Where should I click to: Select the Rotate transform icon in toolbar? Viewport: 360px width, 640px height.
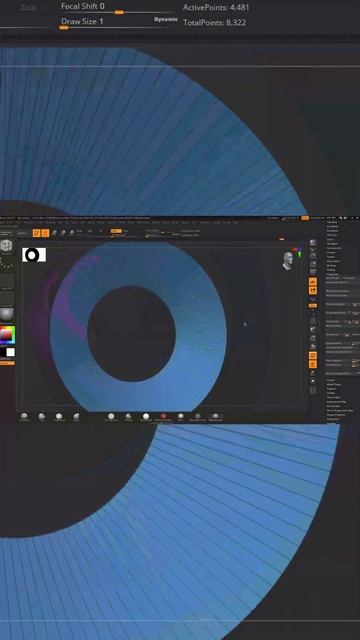pyautogui.click(x=72, y=233)
